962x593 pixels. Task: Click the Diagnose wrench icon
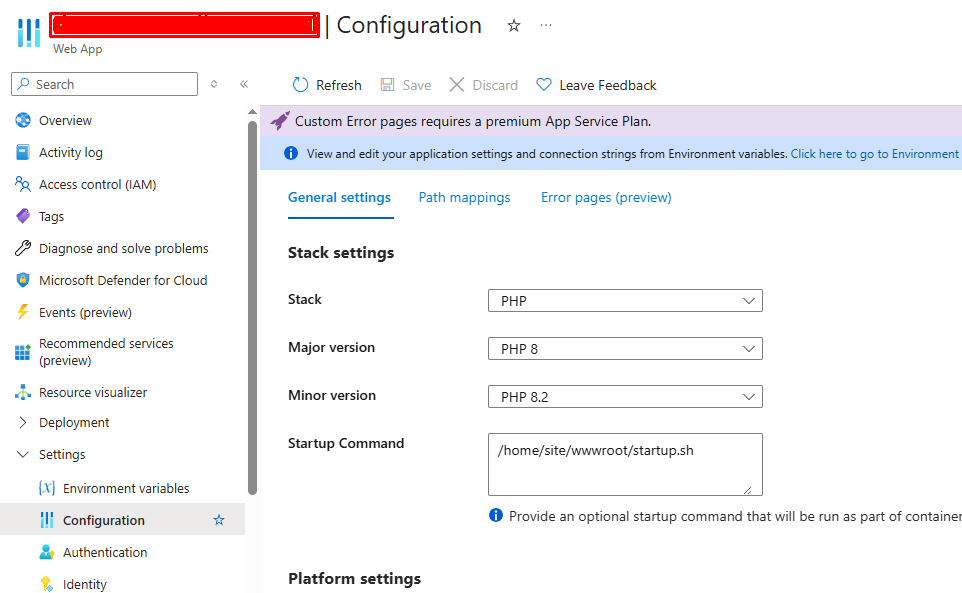[23, 248]
